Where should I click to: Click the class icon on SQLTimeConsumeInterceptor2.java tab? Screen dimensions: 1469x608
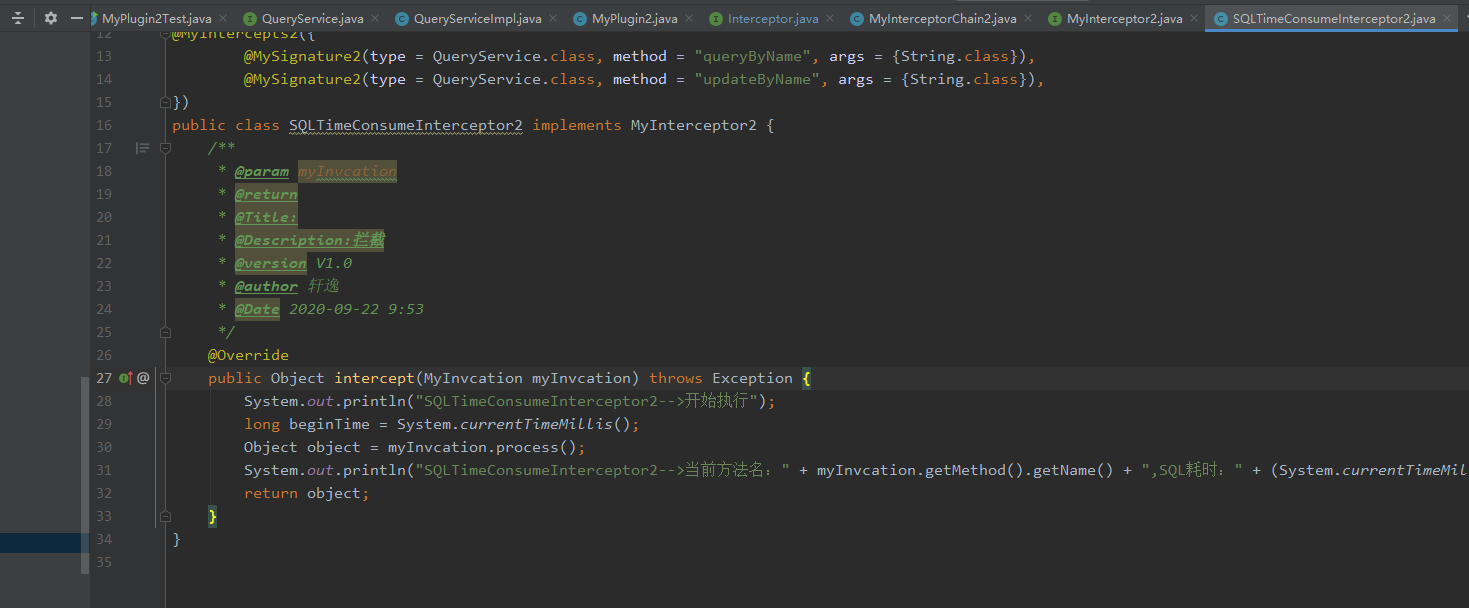1221,19
